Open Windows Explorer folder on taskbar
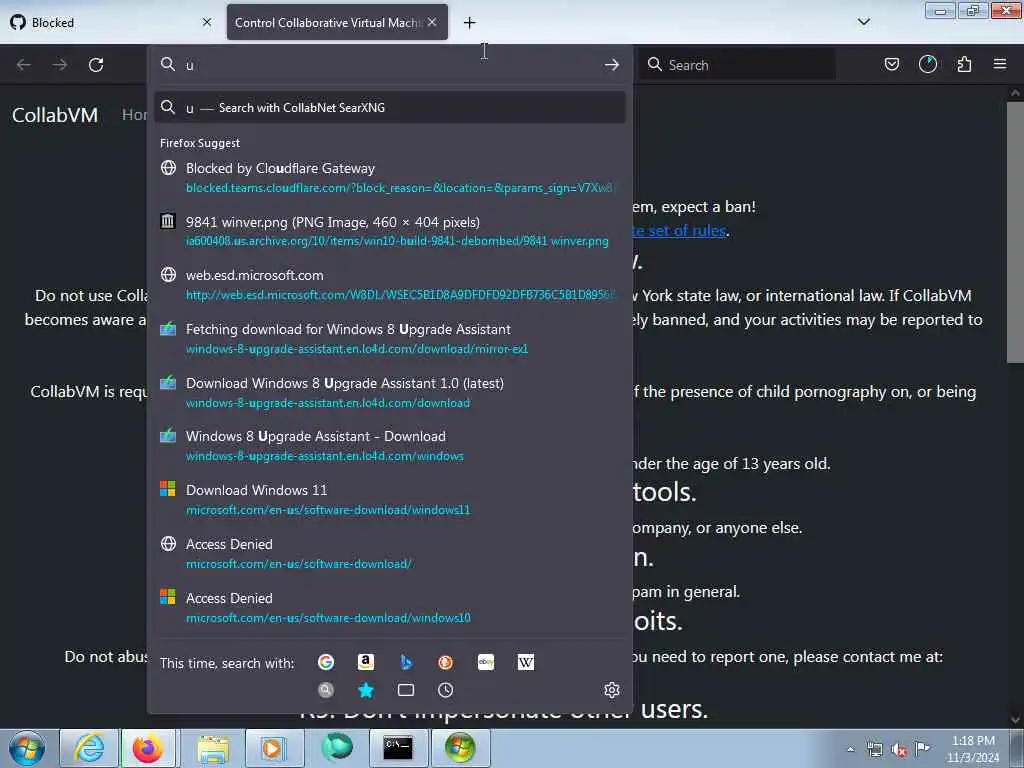1024x768 pixels. tap(213, 748)
